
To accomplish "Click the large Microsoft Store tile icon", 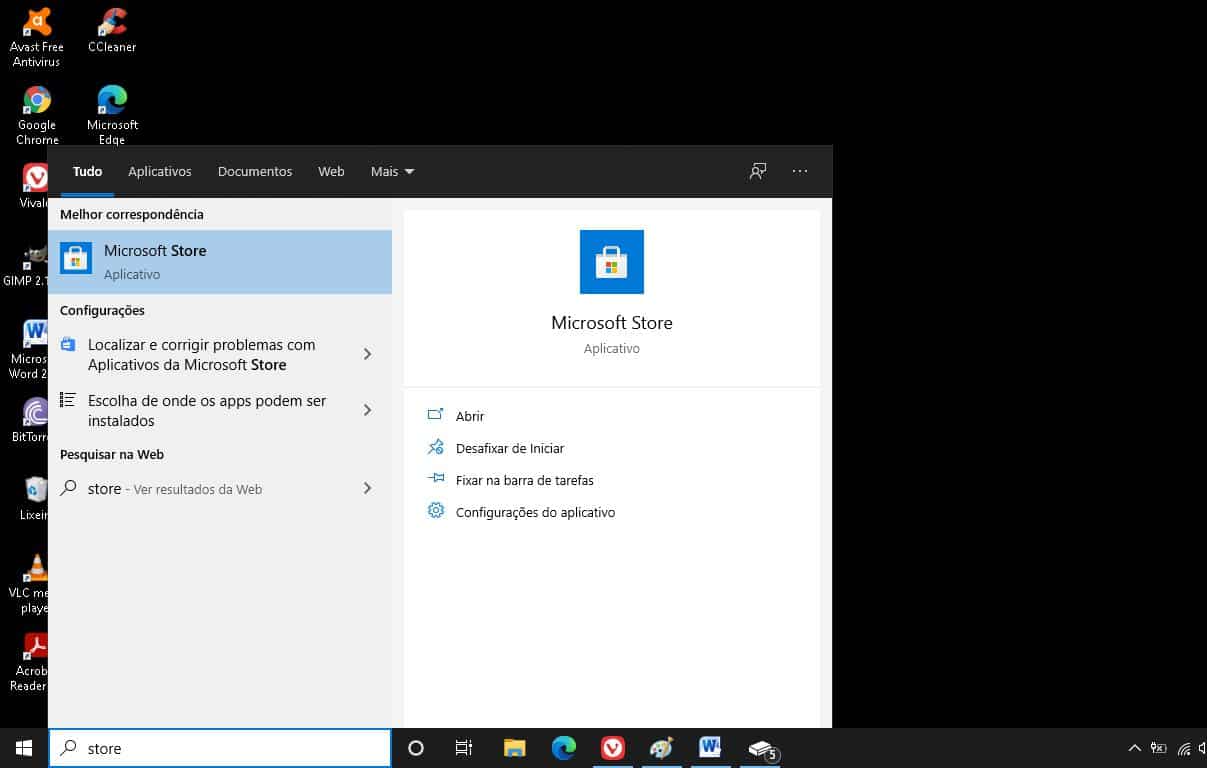I will click(x=612, y=262).
